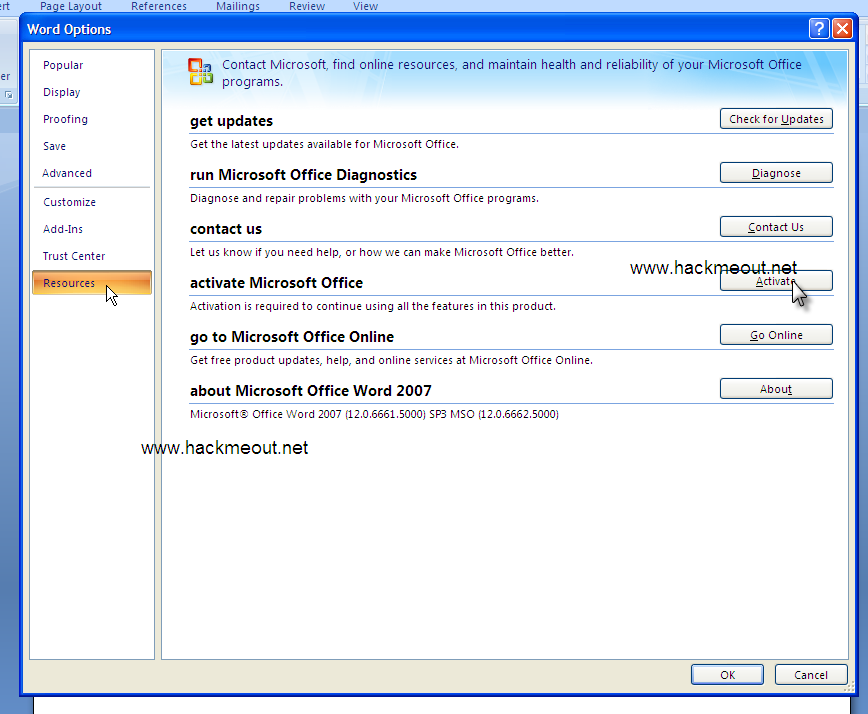Click the 'run Microsoft Office Diagnostics' heading
This screenshot has height=714, width=868.
[x=303, y=175]
